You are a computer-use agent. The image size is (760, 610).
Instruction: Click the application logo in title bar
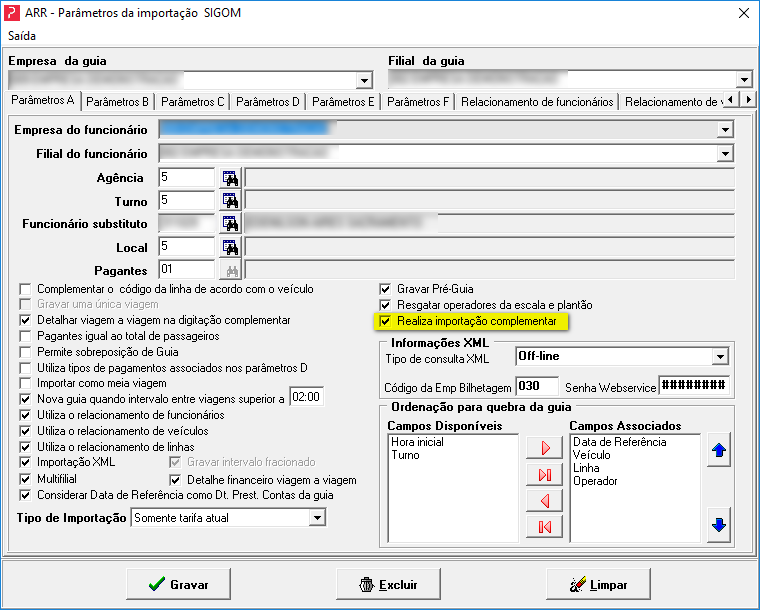click(x=12, y=13)
